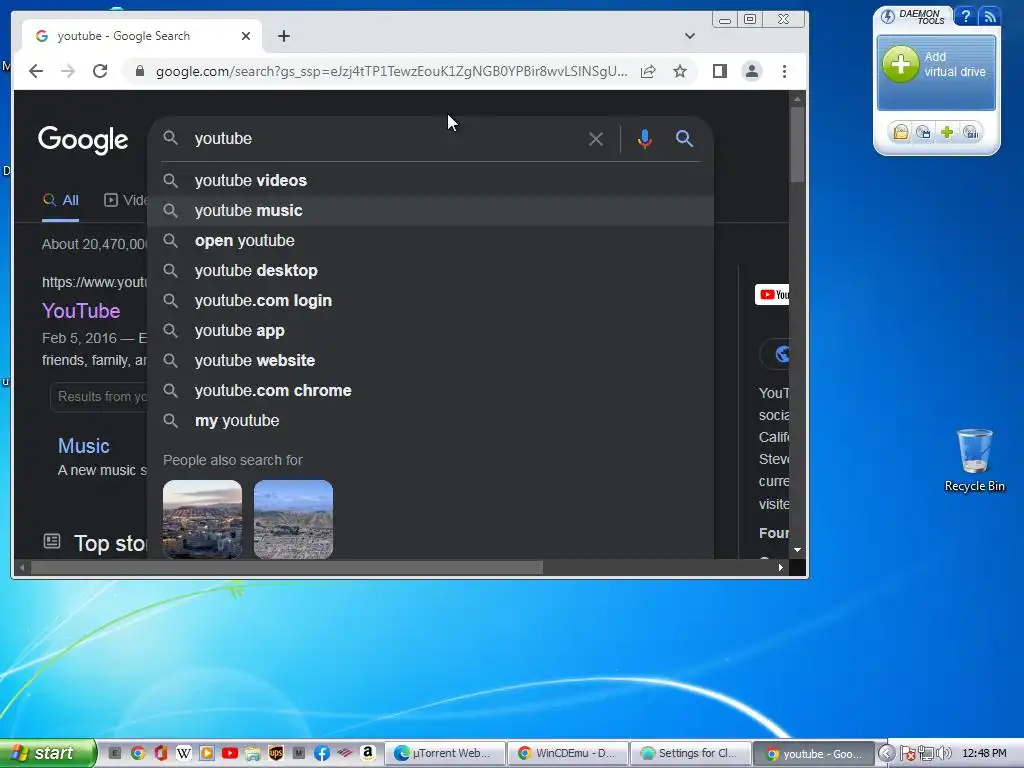This screenshot has width=1024, height=768.
Task: Show hidden tray icons arrow
Action: tap(886, 753)
